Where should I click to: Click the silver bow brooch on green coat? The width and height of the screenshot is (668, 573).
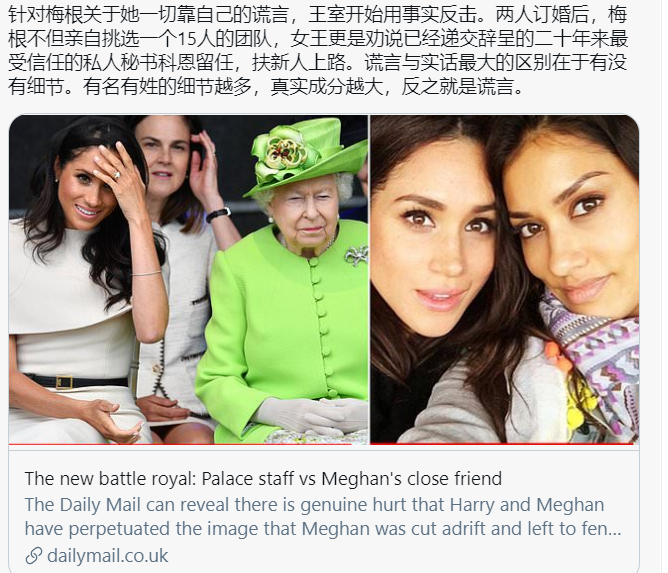(x=356, y=255)
